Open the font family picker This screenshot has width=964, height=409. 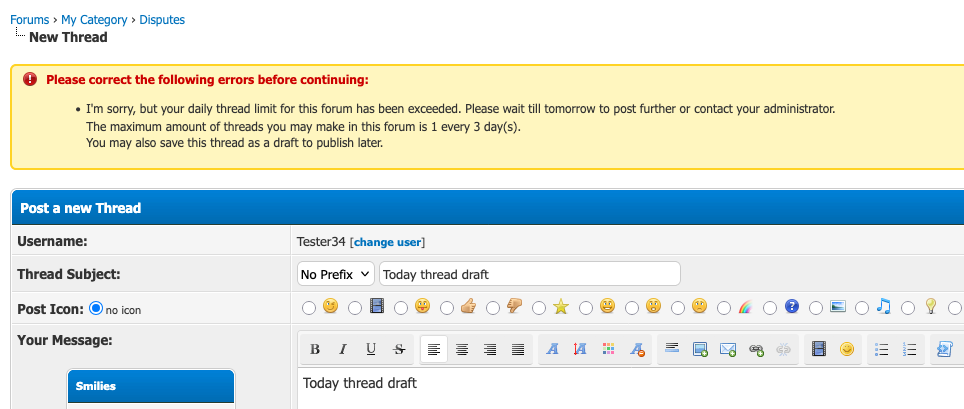pos(550,349)
